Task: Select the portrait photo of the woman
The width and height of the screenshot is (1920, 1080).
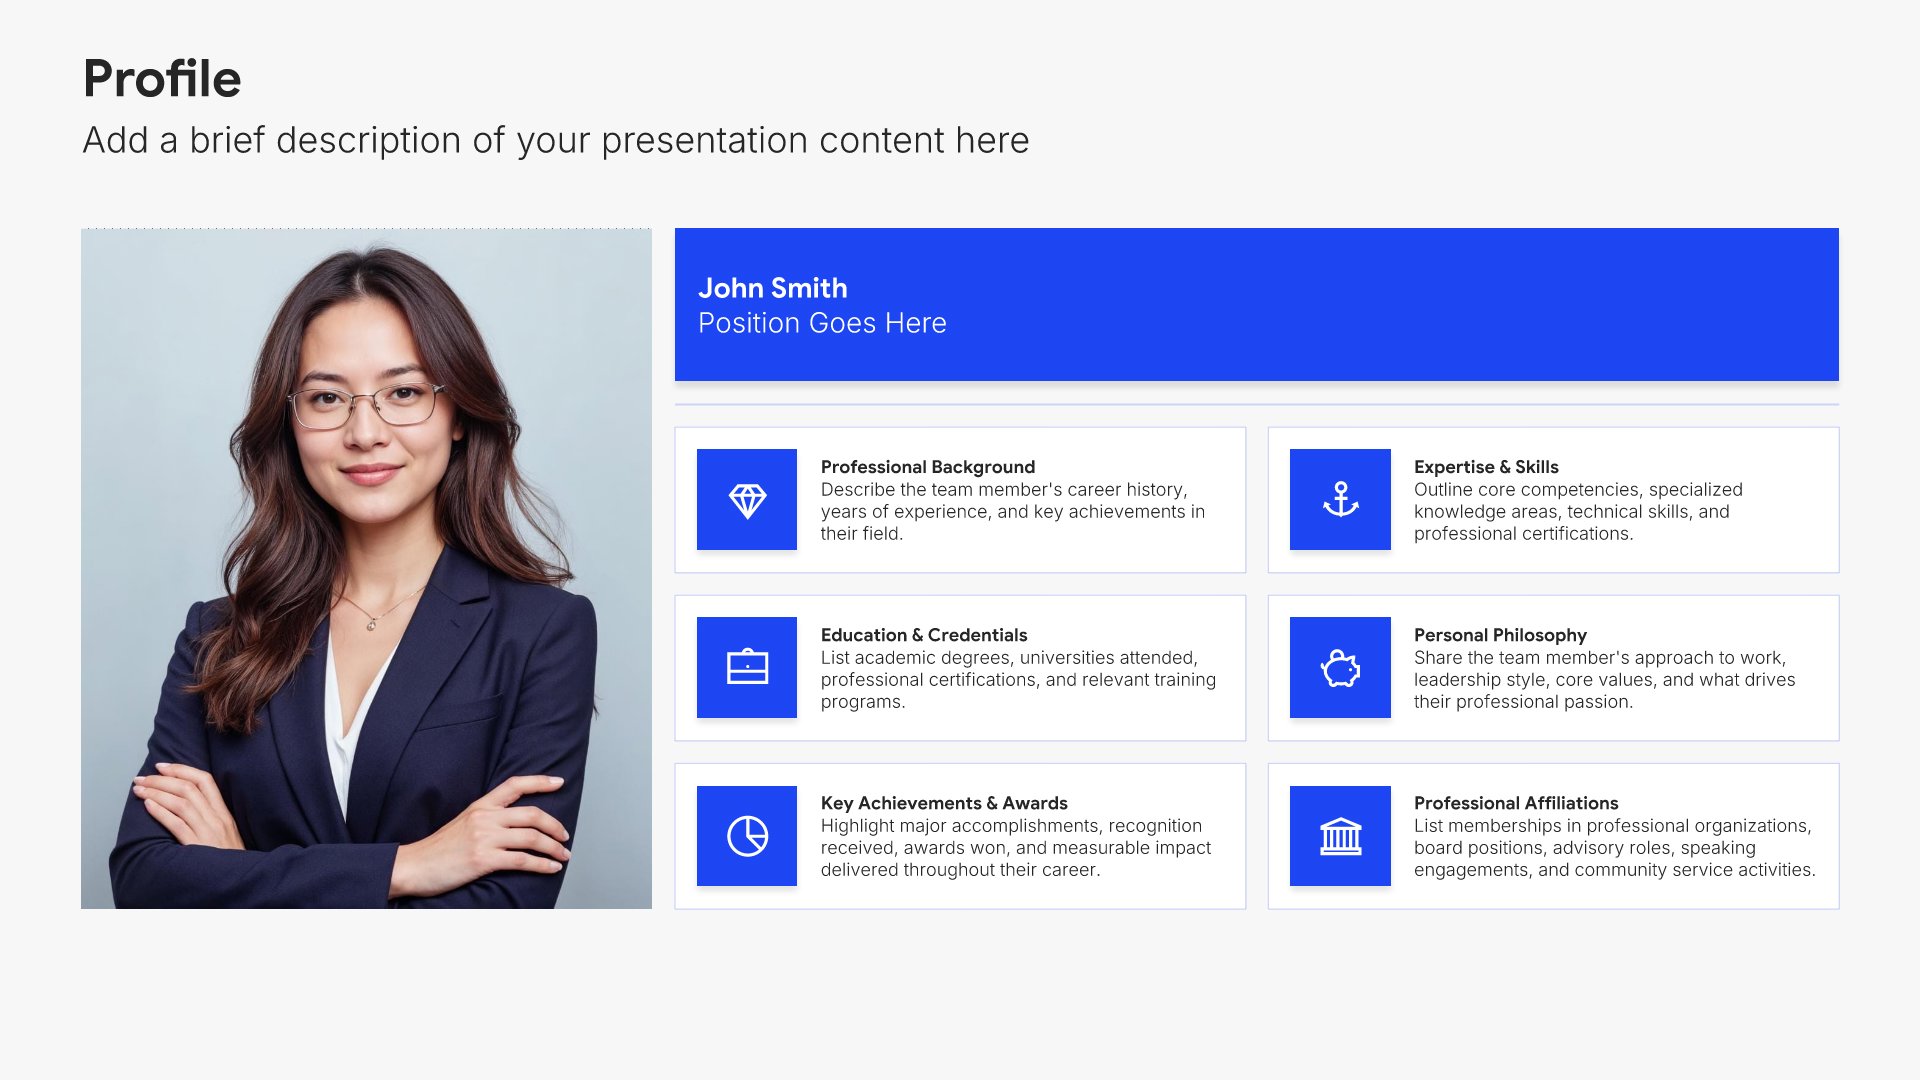Action: pyautogui.click(x=366, y=568)
